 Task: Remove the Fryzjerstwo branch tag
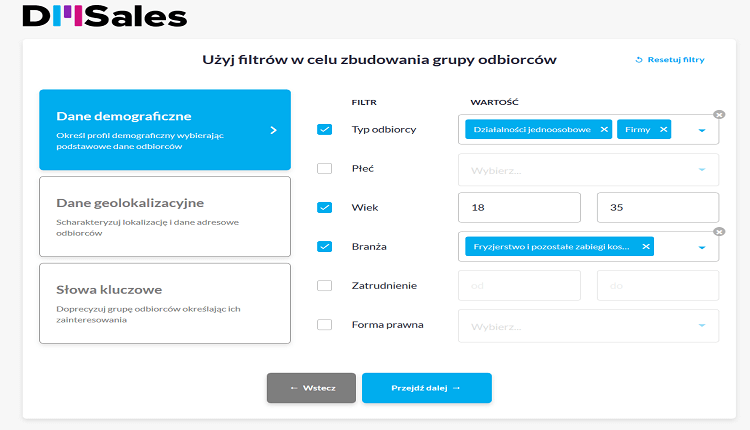pos(646,246)
